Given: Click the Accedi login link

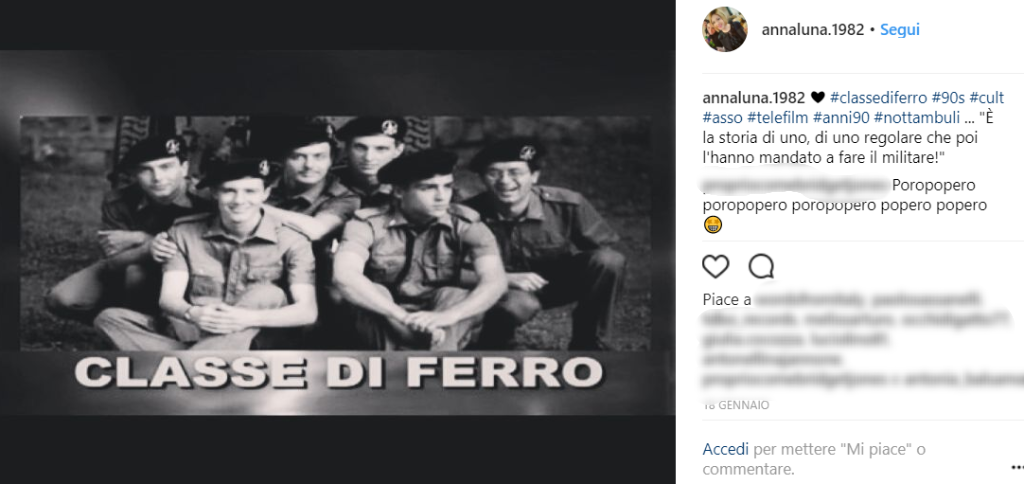Looking at the screenshot, I should pos(726,449).
